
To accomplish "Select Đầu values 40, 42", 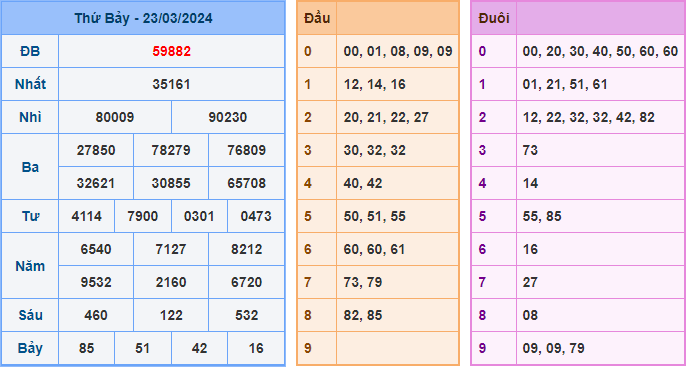I will [x=363, y=183].
